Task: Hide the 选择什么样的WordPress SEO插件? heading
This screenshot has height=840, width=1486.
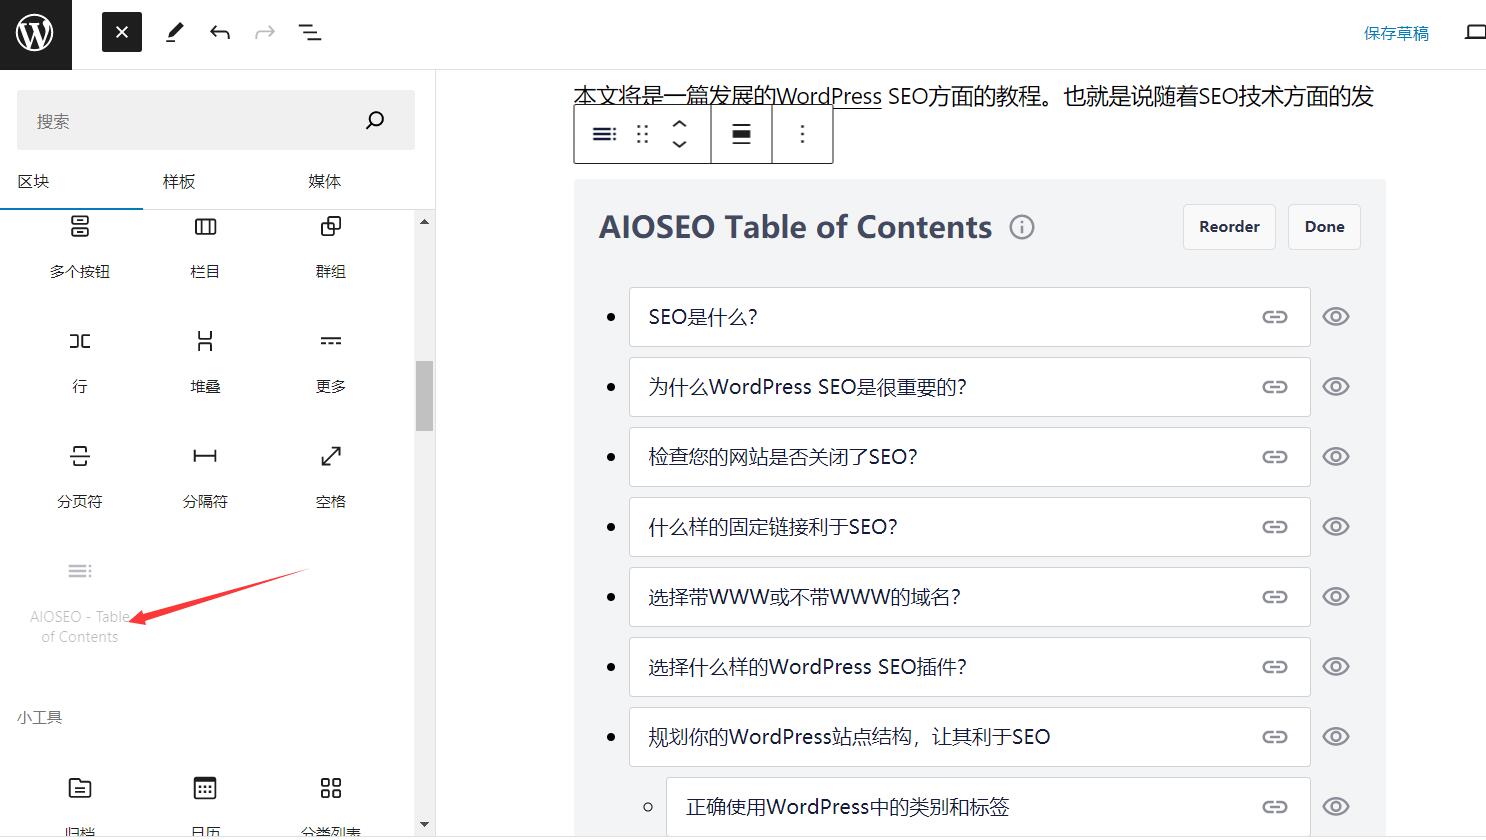Action: tap(1336, 667)
